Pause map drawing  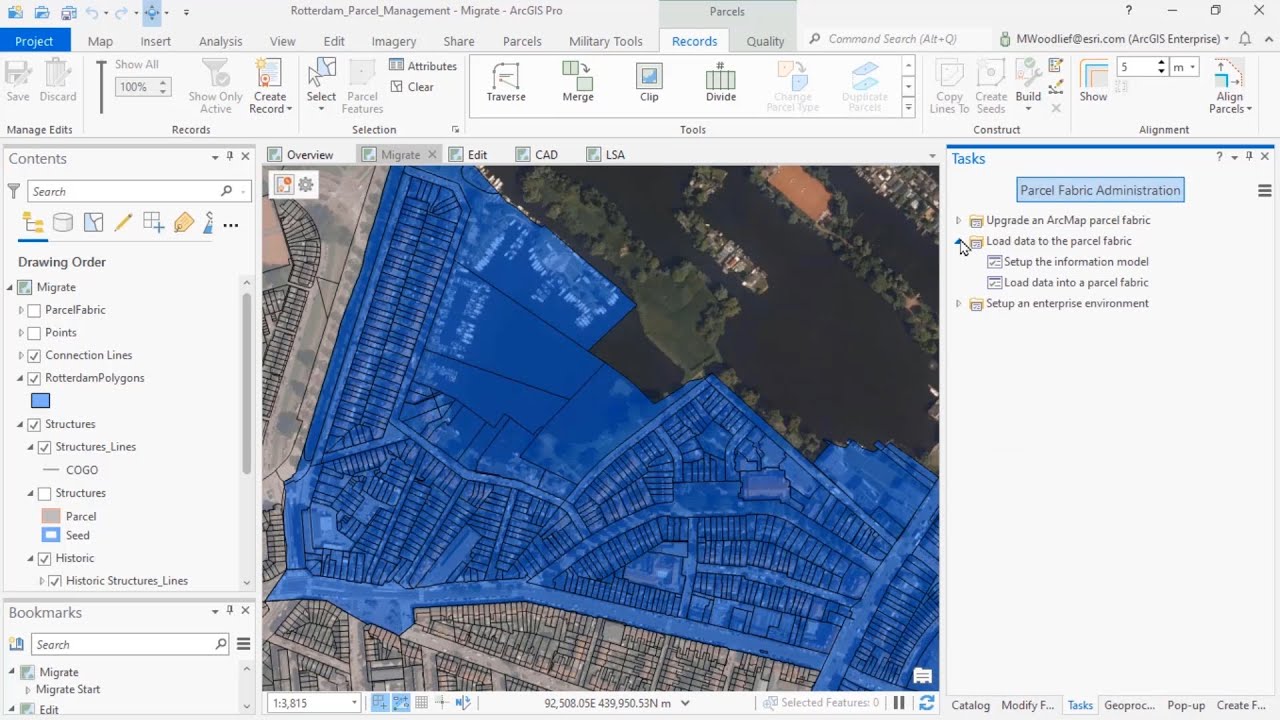(899, 703)
